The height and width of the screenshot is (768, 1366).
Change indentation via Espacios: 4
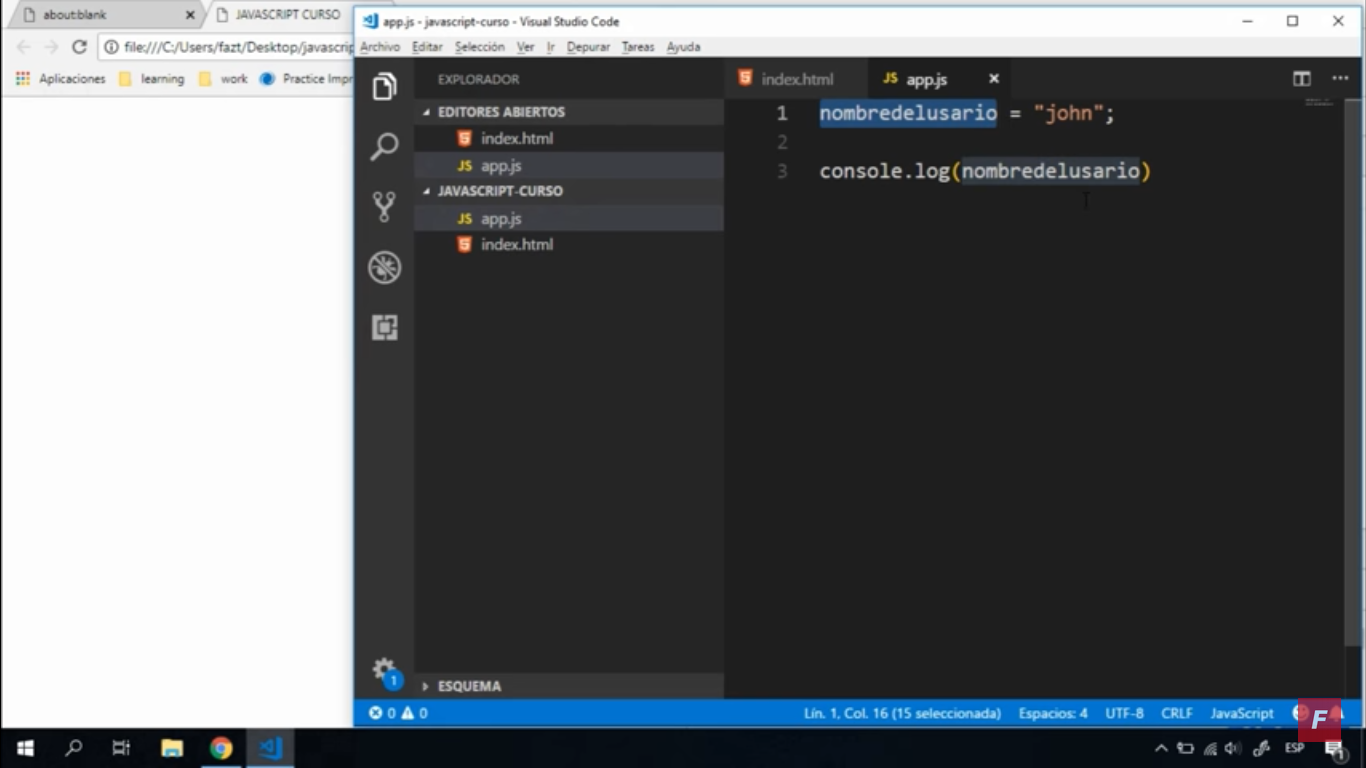[x=1053, y=713]
